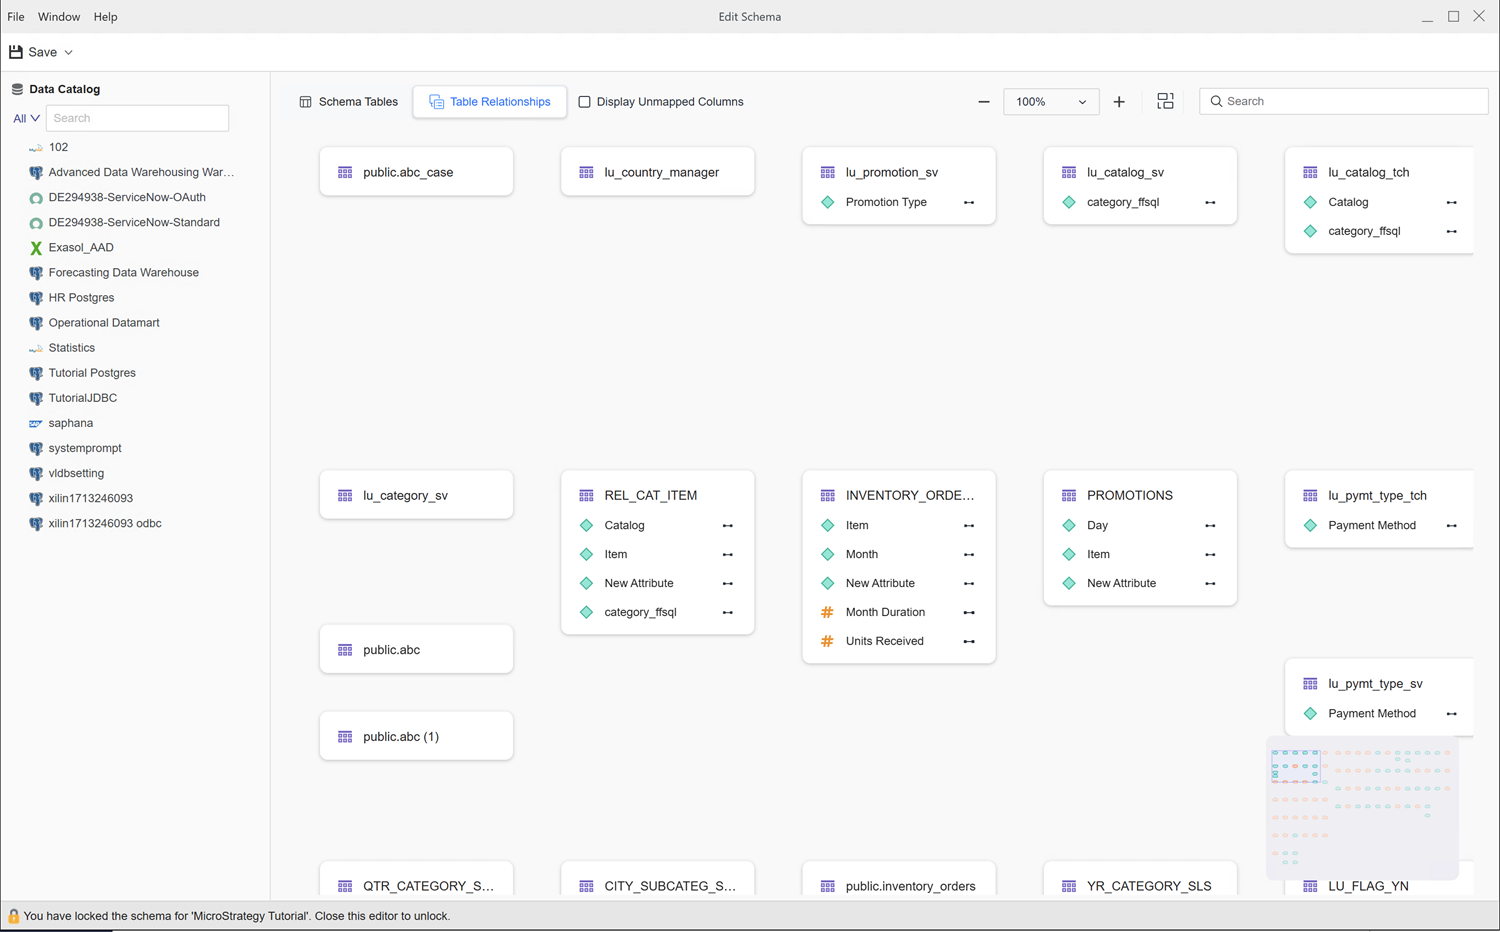Click the minimap overview thumbnail
This screenshot has height=932, width=1500.
[1361, 808]
